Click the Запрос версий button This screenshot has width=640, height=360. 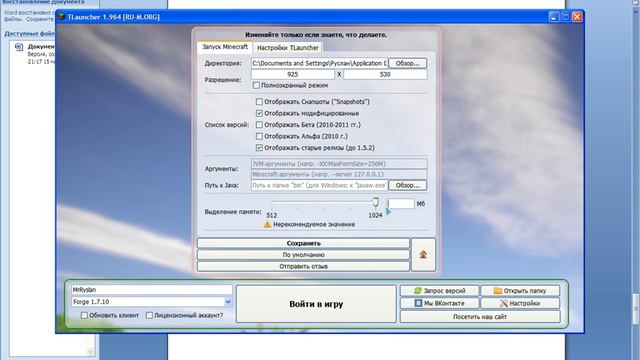coord(439,291)
